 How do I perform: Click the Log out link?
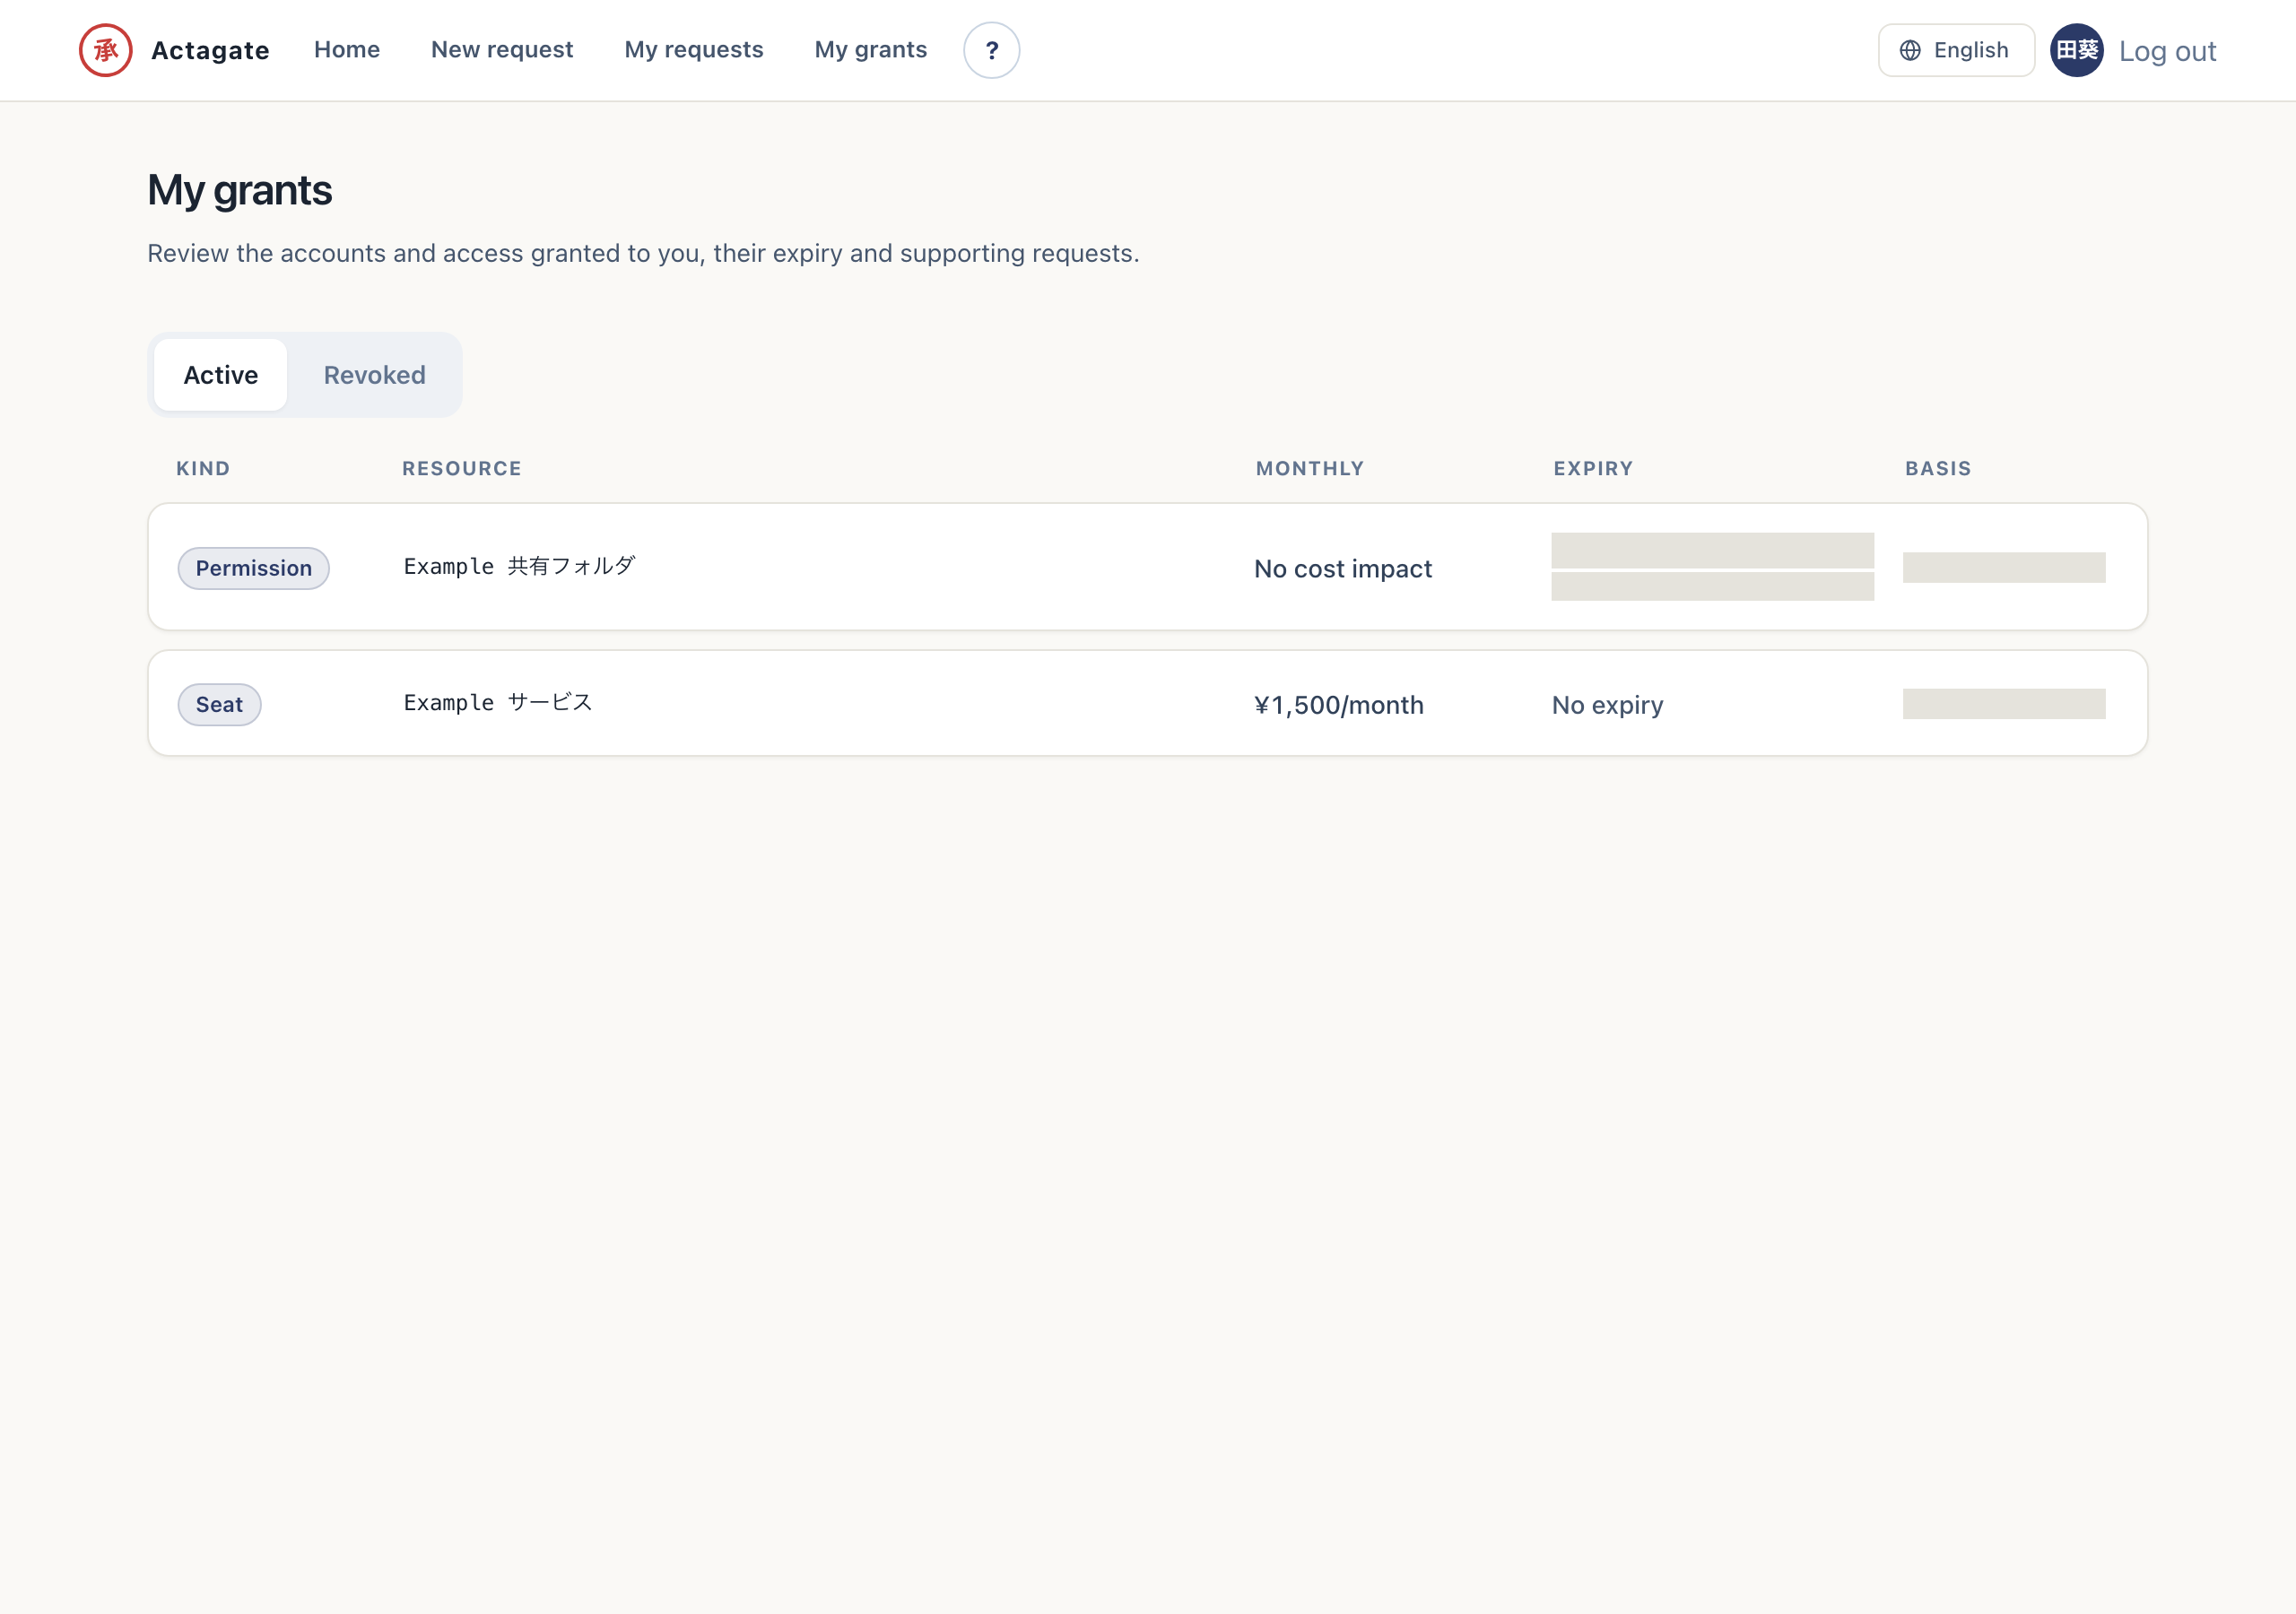point(2167,51)
